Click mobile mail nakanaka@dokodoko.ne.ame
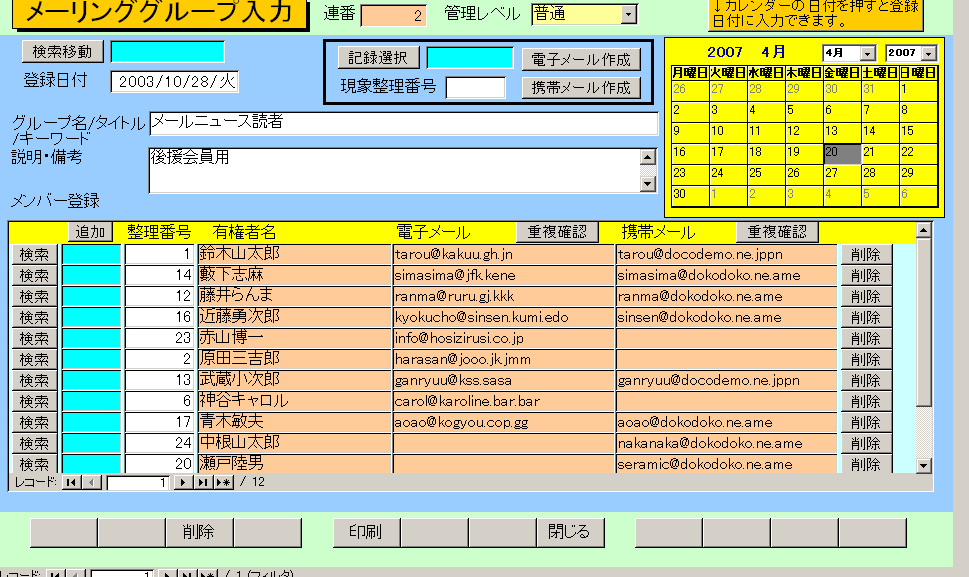The image size is (969, 577). [x=726, y=444]
